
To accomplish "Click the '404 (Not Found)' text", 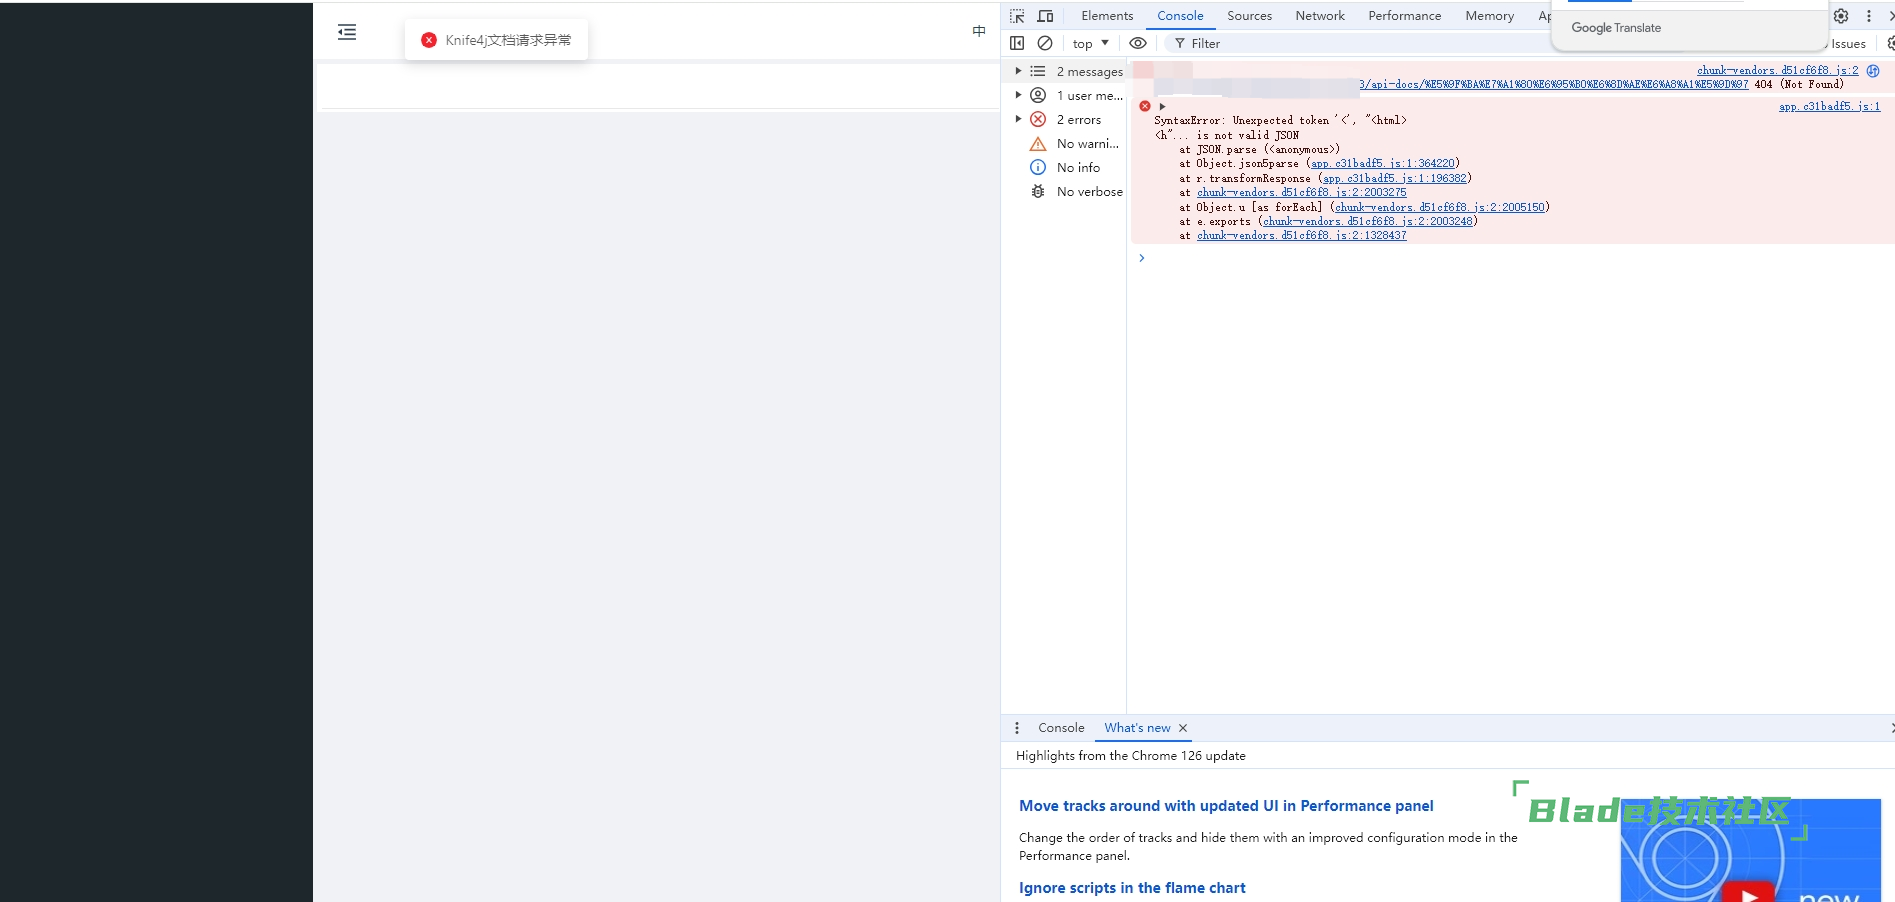I will [1799, 84].
